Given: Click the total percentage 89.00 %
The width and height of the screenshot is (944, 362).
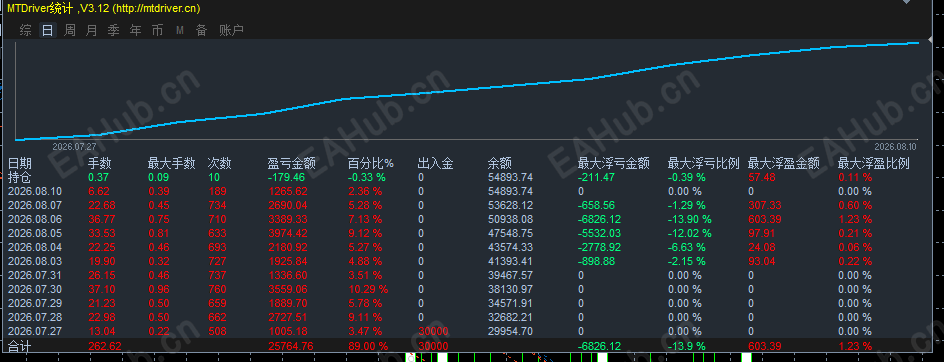Looking at the screenshot, I should pyautogui.click(x=368, y=346).
